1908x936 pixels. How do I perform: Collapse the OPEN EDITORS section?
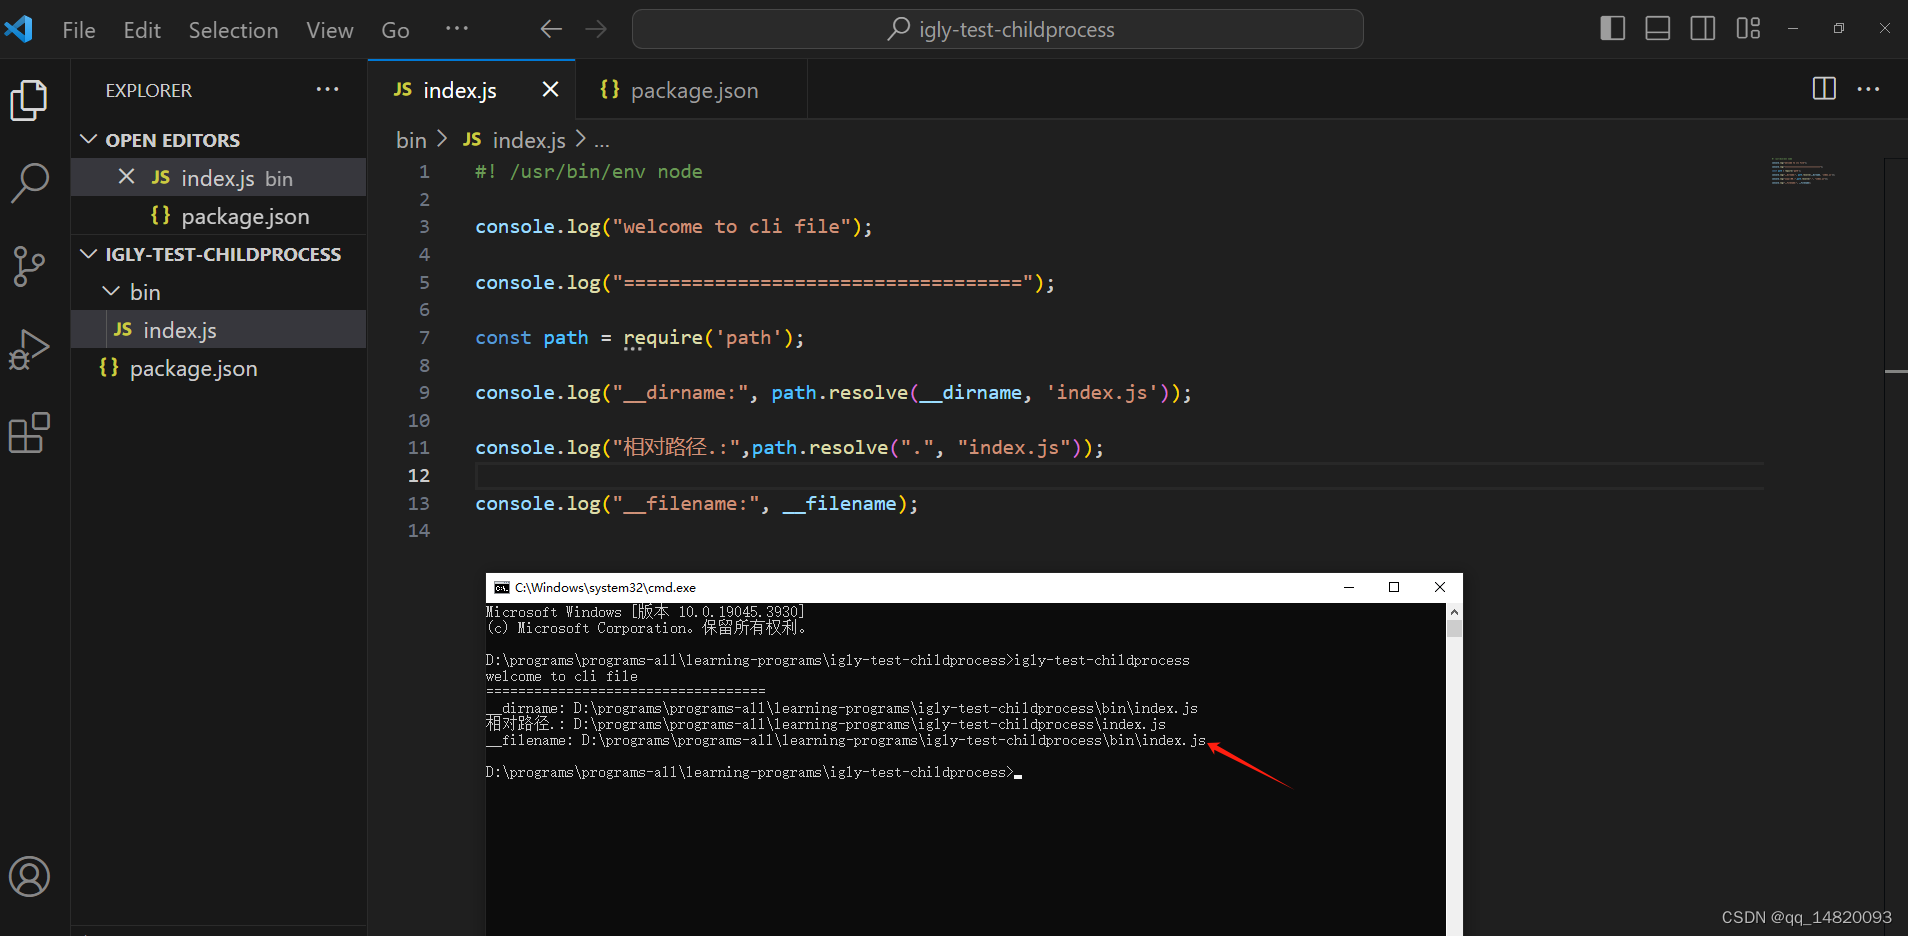89,140
